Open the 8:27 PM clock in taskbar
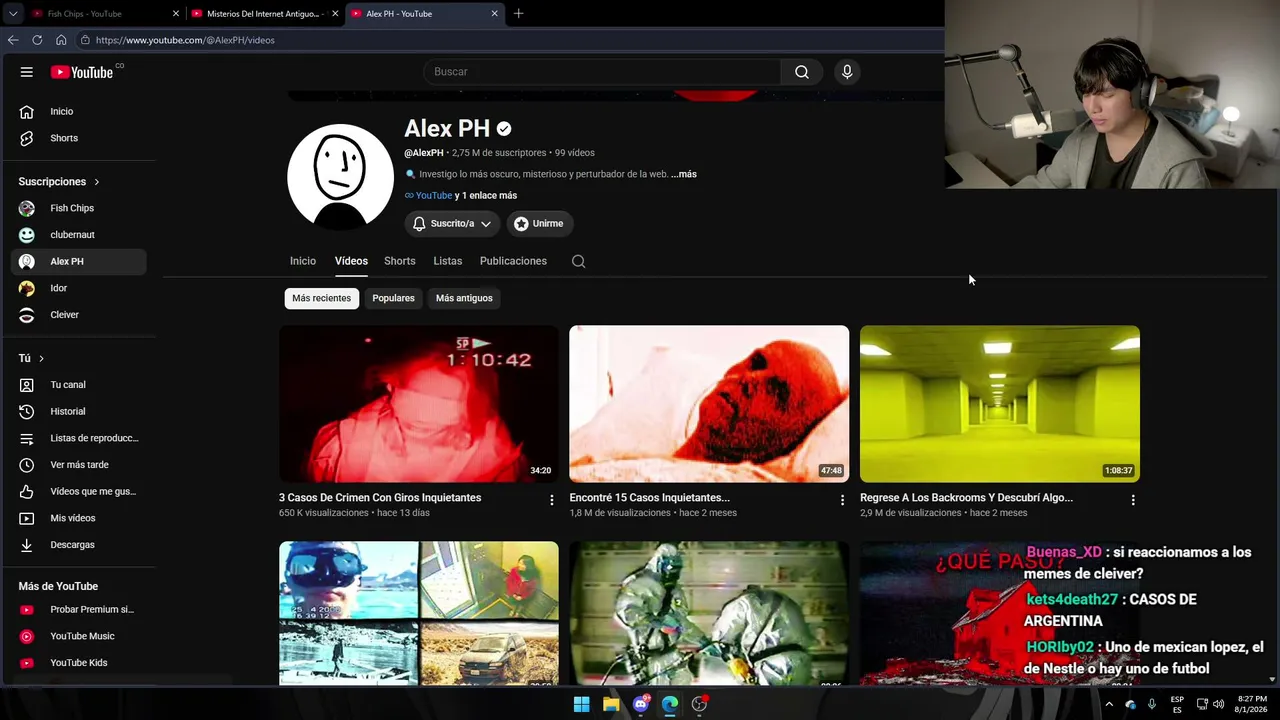The height and width of the screenshot is (720, 1280). click(x=1252, y=704)
